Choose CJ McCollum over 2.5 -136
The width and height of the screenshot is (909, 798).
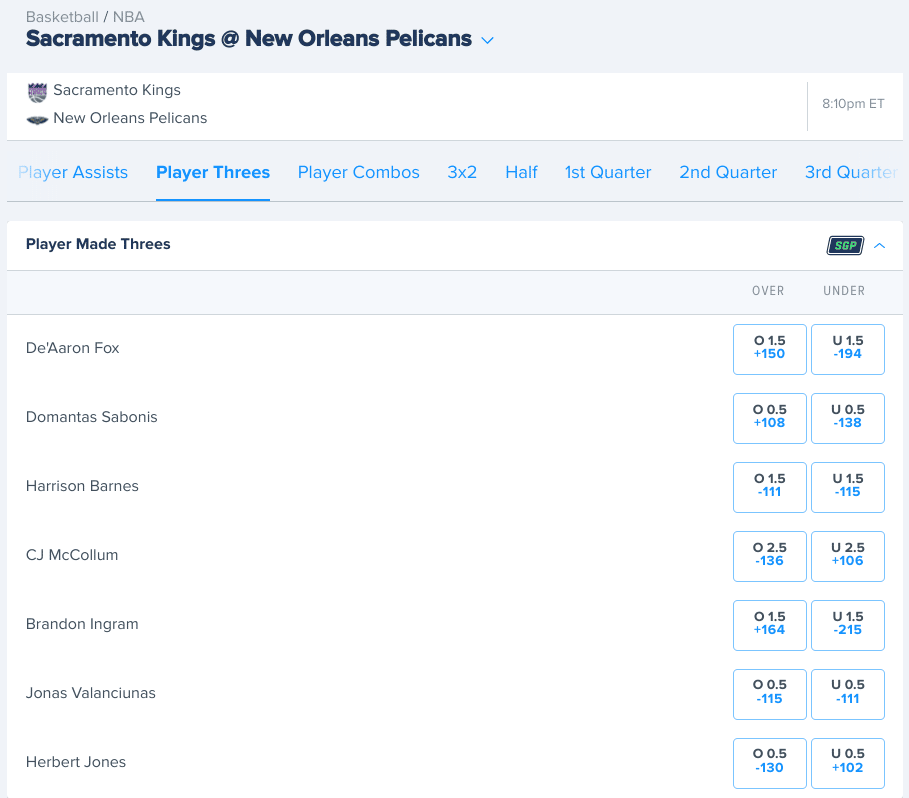(770, 556)
